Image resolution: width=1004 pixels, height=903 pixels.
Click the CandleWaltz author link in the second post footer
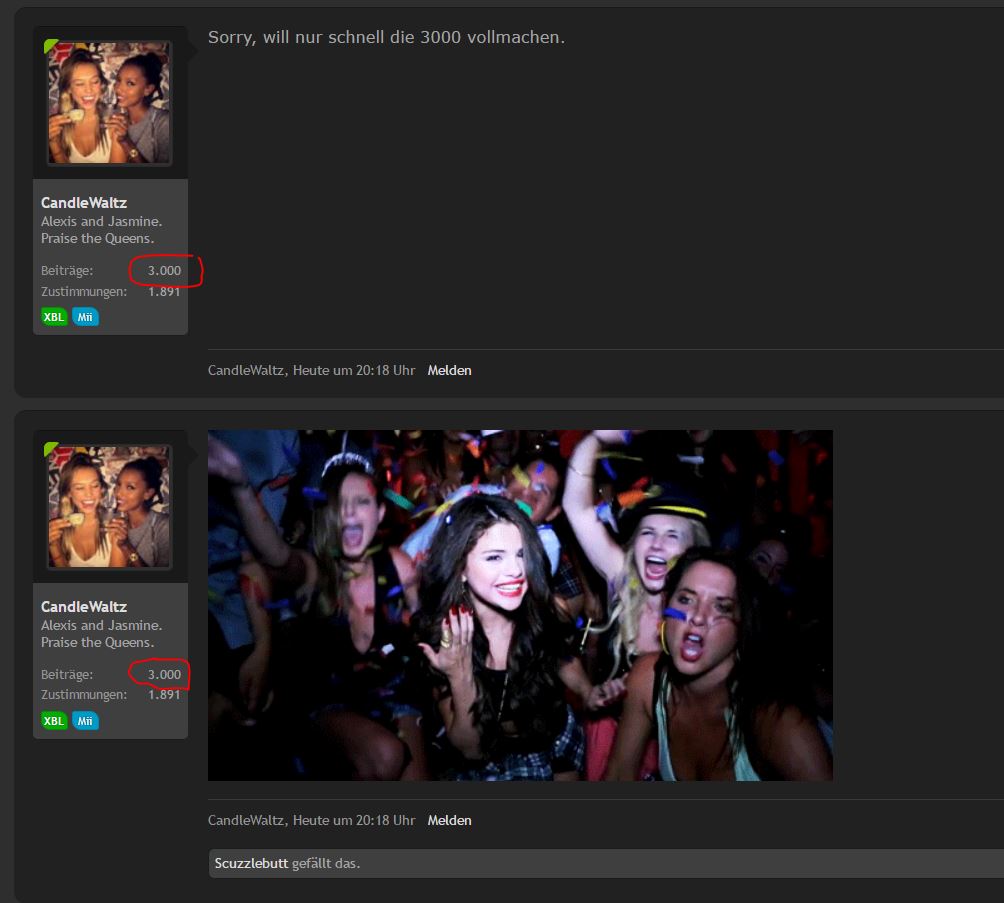point(246,820)
